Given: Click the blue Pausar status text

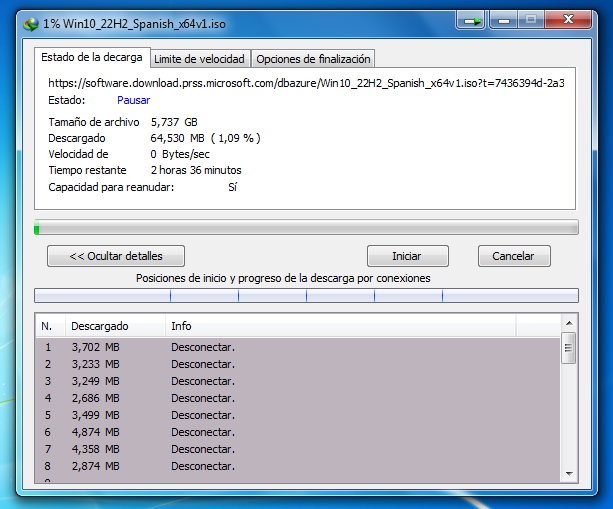Looking at the screenshot, I should [134, 100].
